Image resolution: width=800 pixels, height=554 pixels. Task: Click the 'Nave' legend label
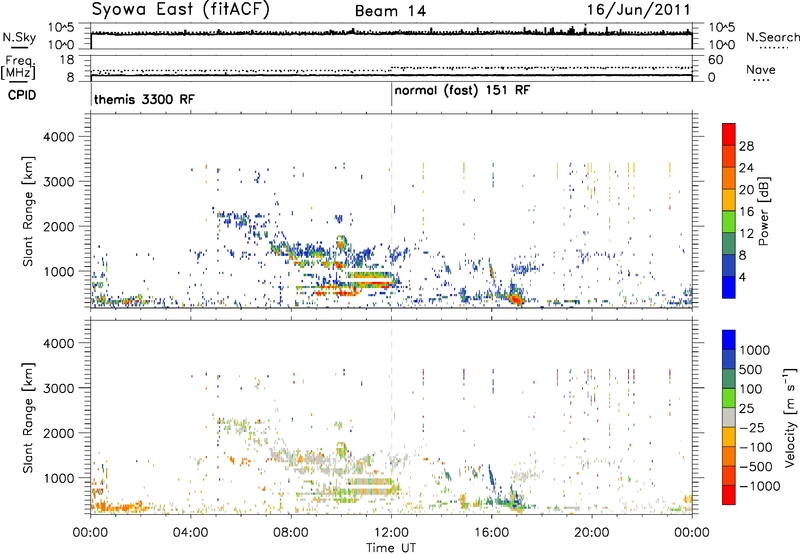tap(761, 69)
